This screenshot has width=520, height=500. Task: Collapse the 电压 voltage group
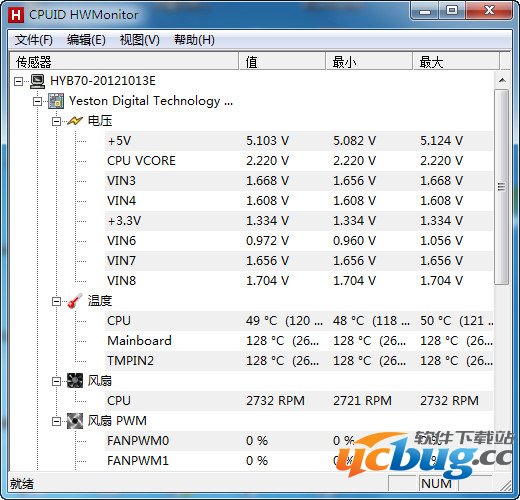[x=56, y=121]
